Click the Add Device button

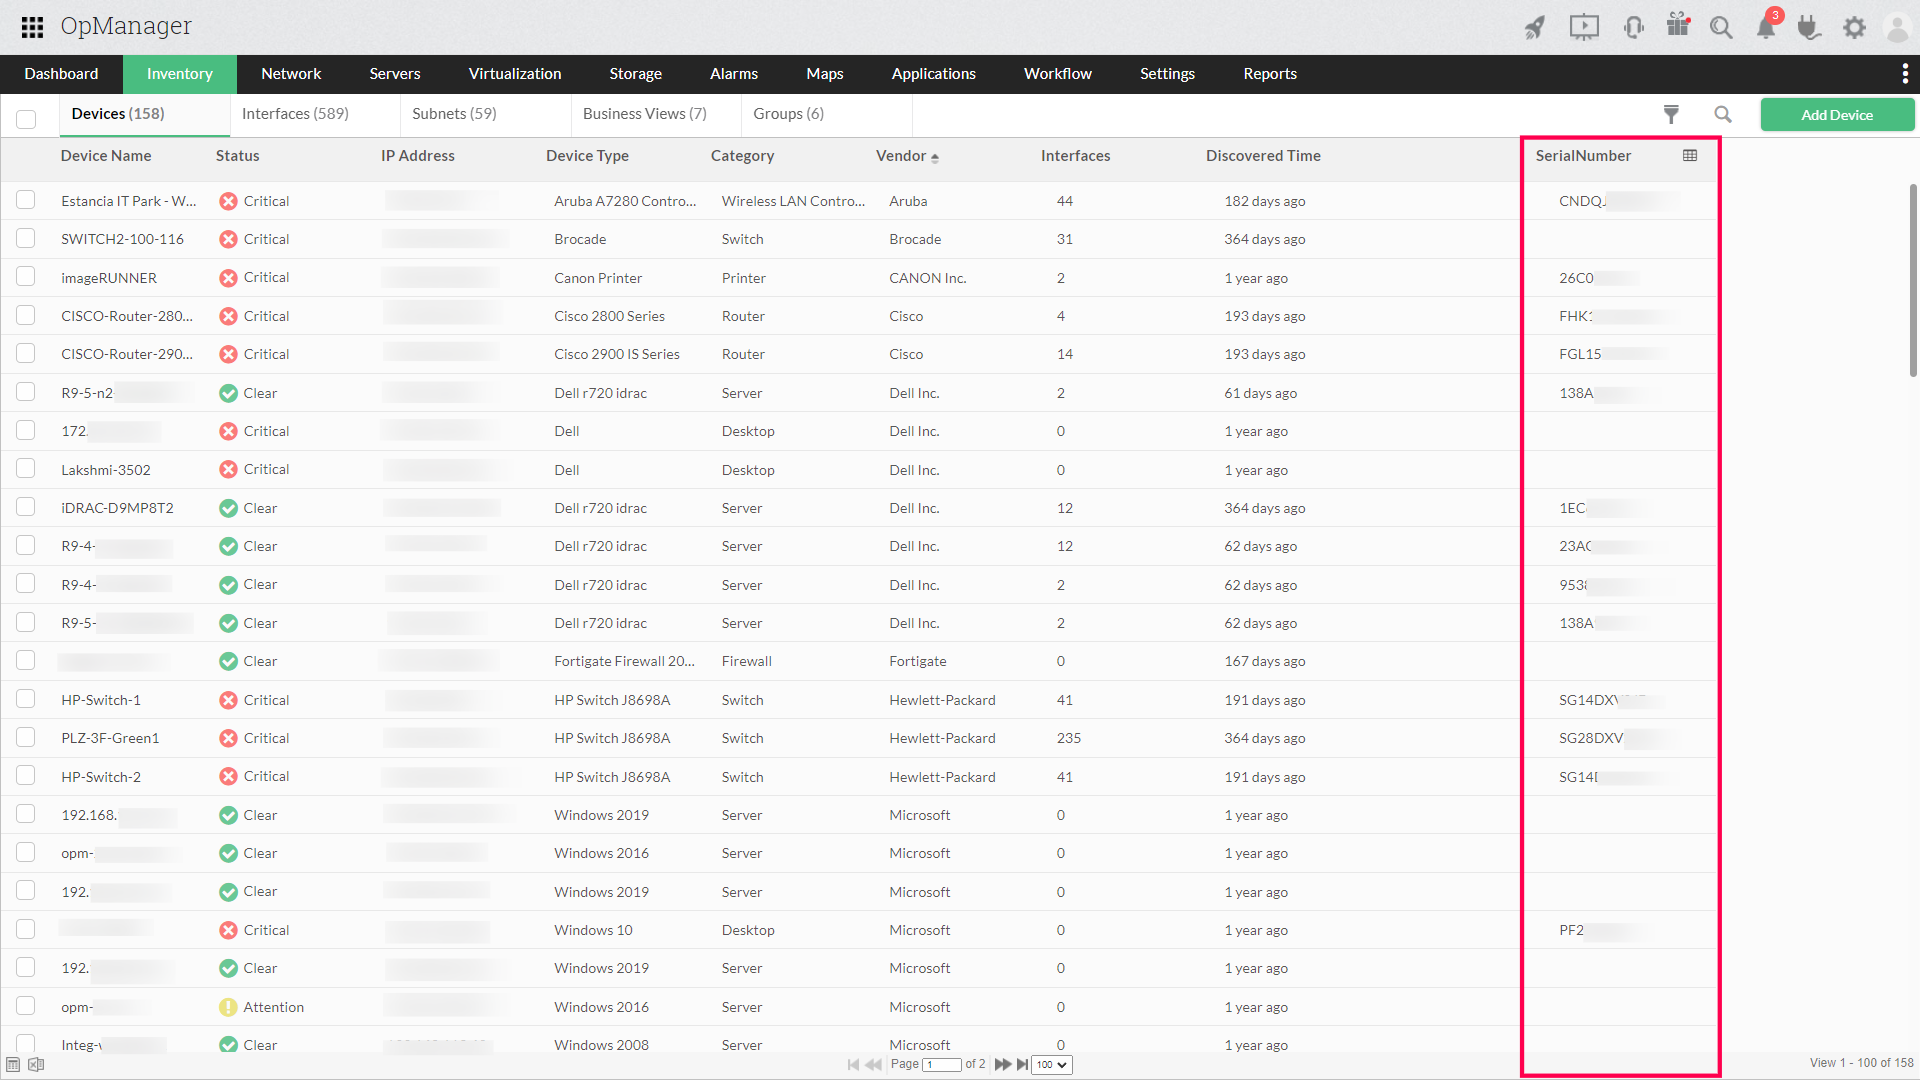point(1837,115)
